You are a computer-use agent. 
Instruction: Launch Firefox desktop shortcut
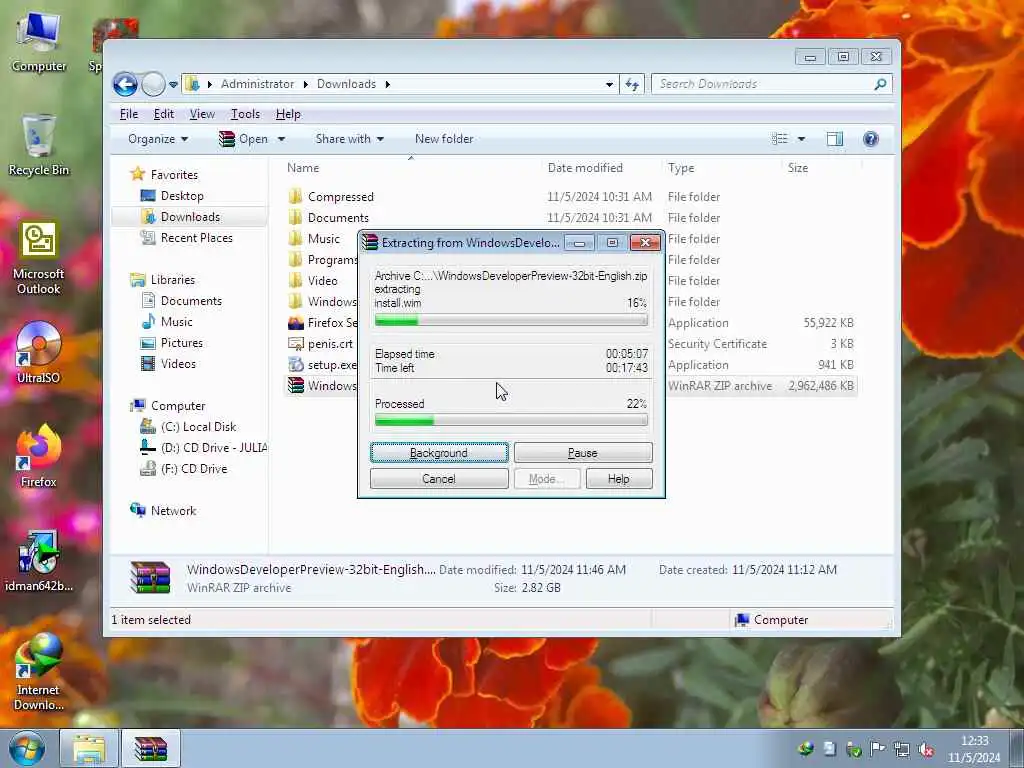39,456
